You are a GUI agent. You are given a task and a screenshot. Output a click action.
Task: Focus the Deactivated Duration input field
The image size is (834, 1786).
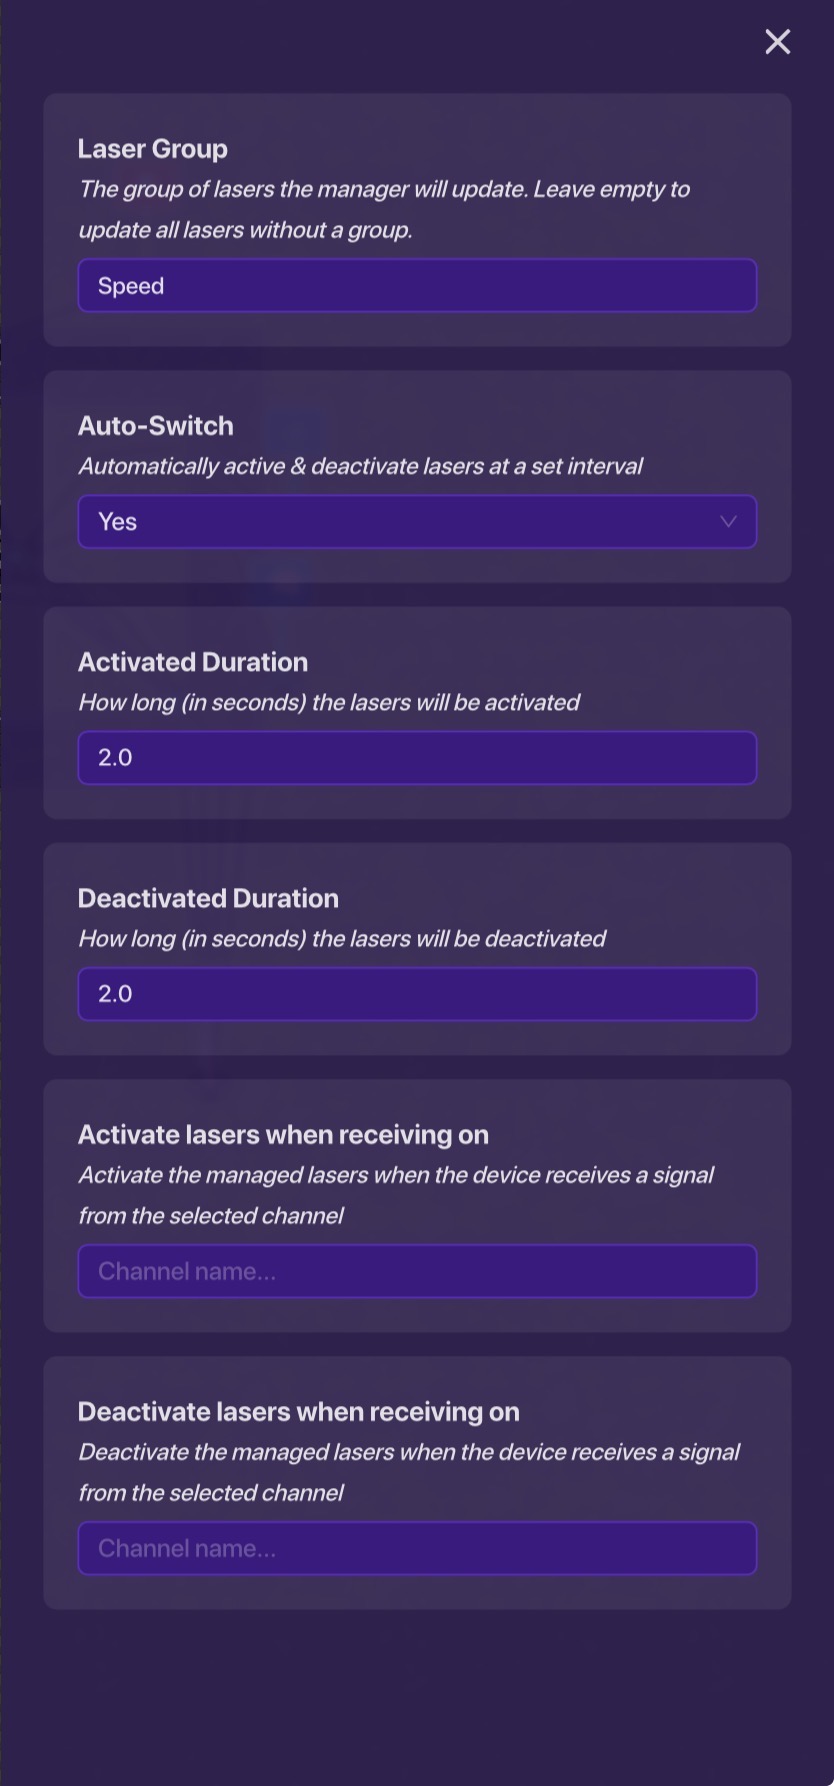(417, 994)
